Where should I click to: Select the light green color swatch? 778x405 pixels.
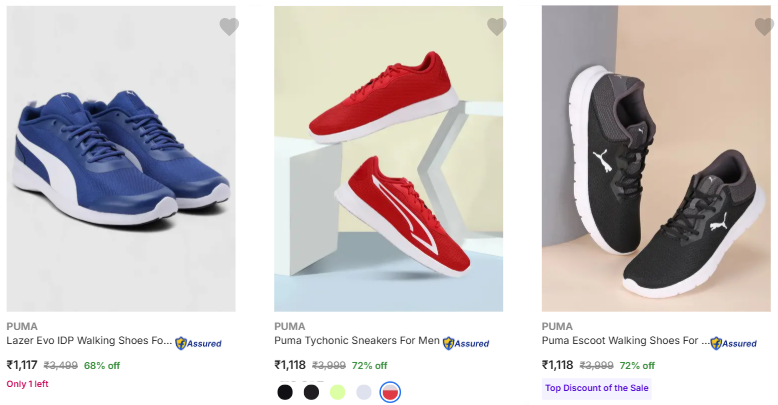(x=338, y=392)
